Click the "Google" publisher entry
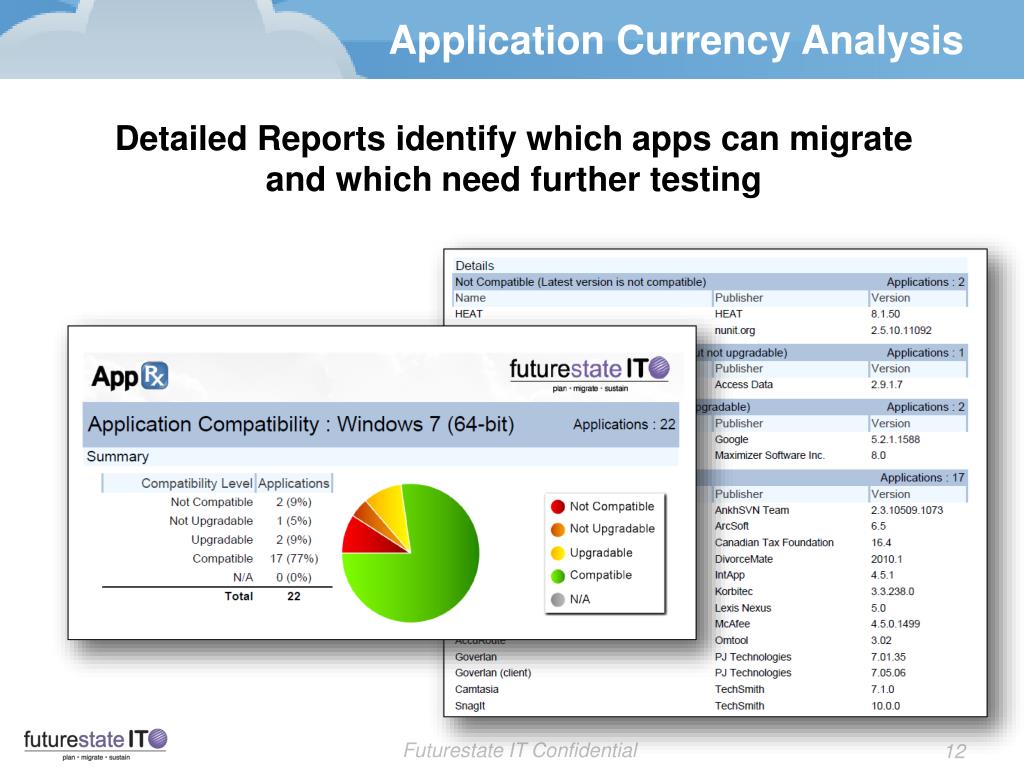The height and width of the screenshot is (768, 1024). (731, 440)
